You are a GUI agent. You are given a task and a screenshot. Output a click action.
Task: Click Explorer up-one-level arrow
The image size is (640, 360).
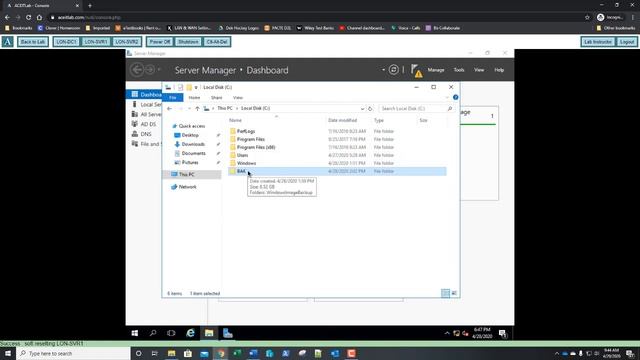pos(197,109)
